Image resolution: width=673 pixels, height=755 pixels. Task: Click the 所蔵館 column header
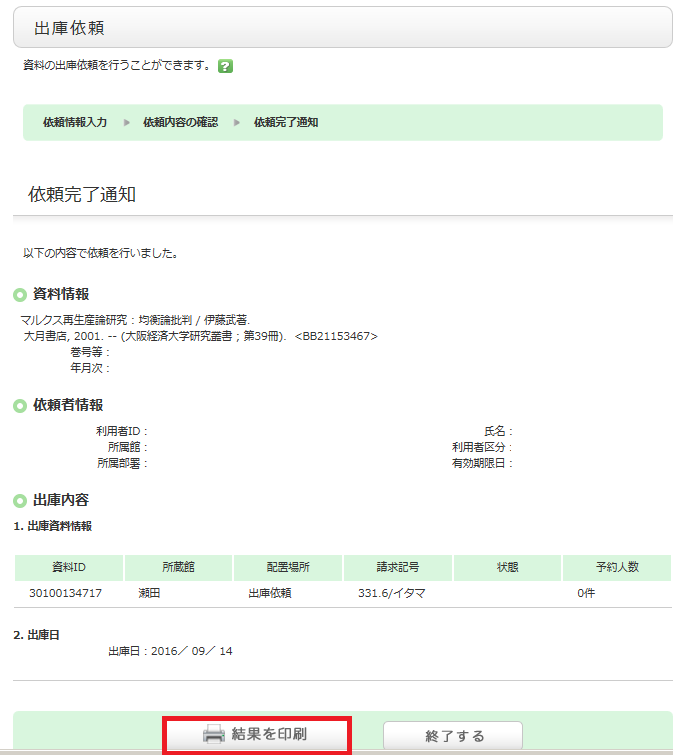[178, 567]
